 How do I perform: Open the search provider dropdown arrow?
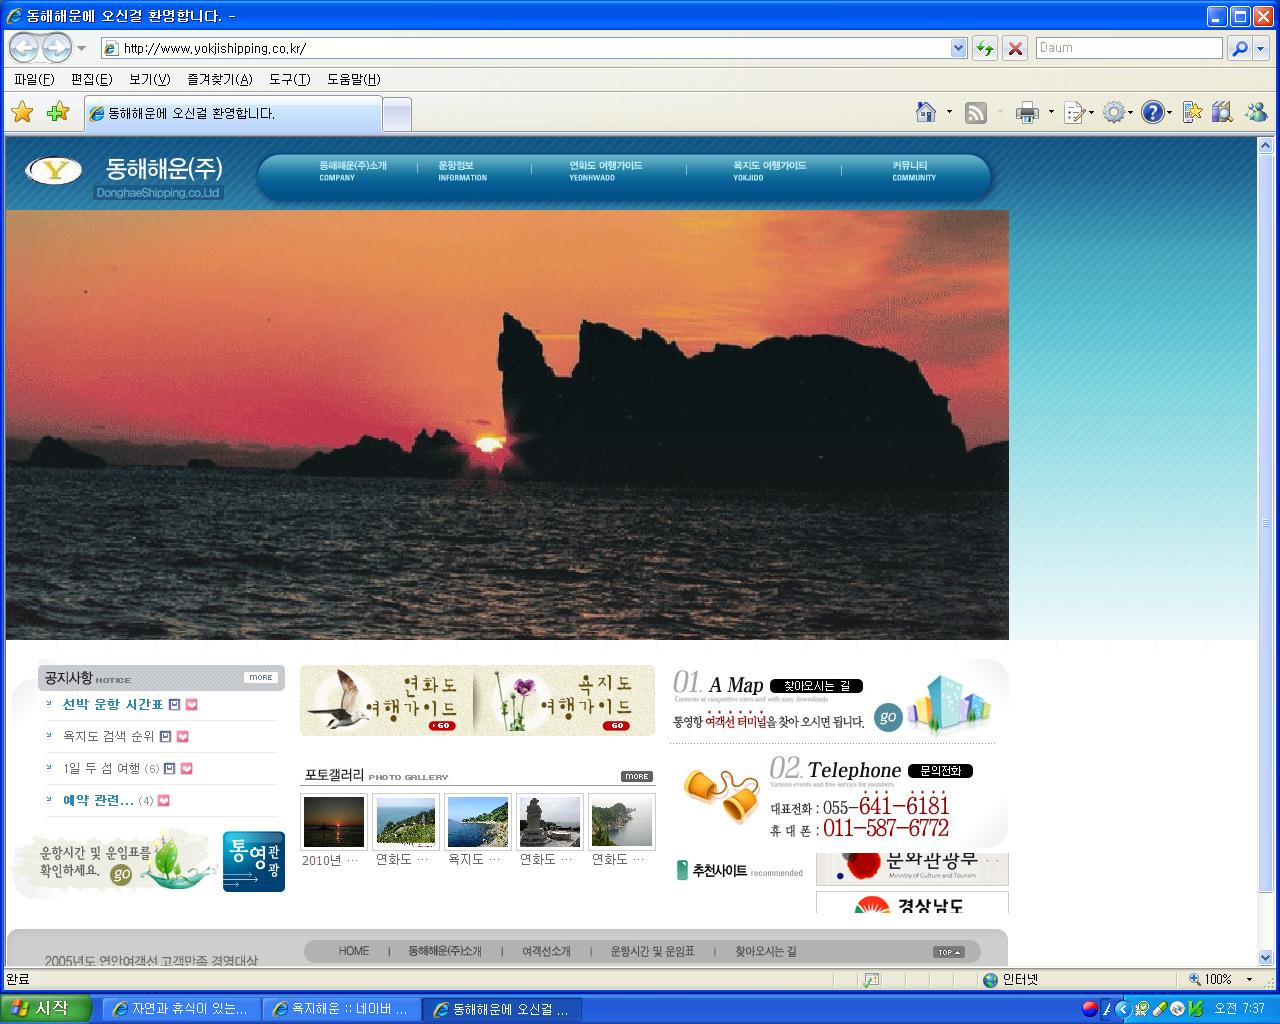(1261, 48)
